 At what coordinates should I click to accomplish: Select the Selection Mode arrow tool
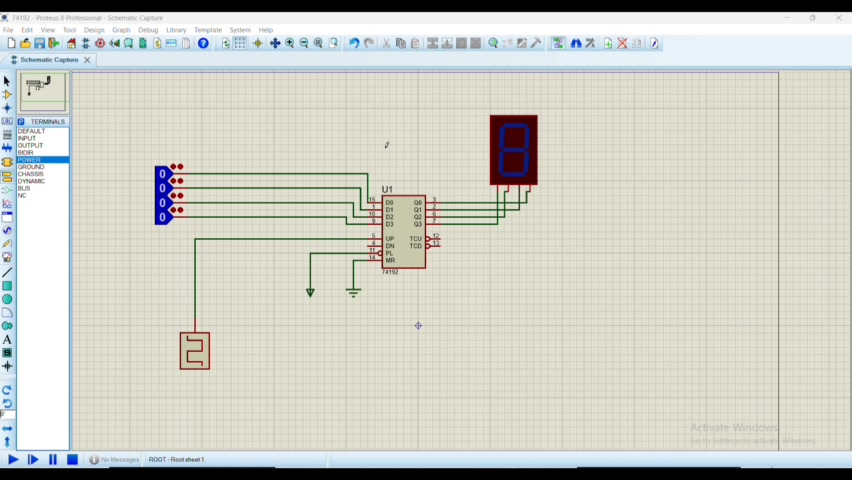(x=7, y=81)
